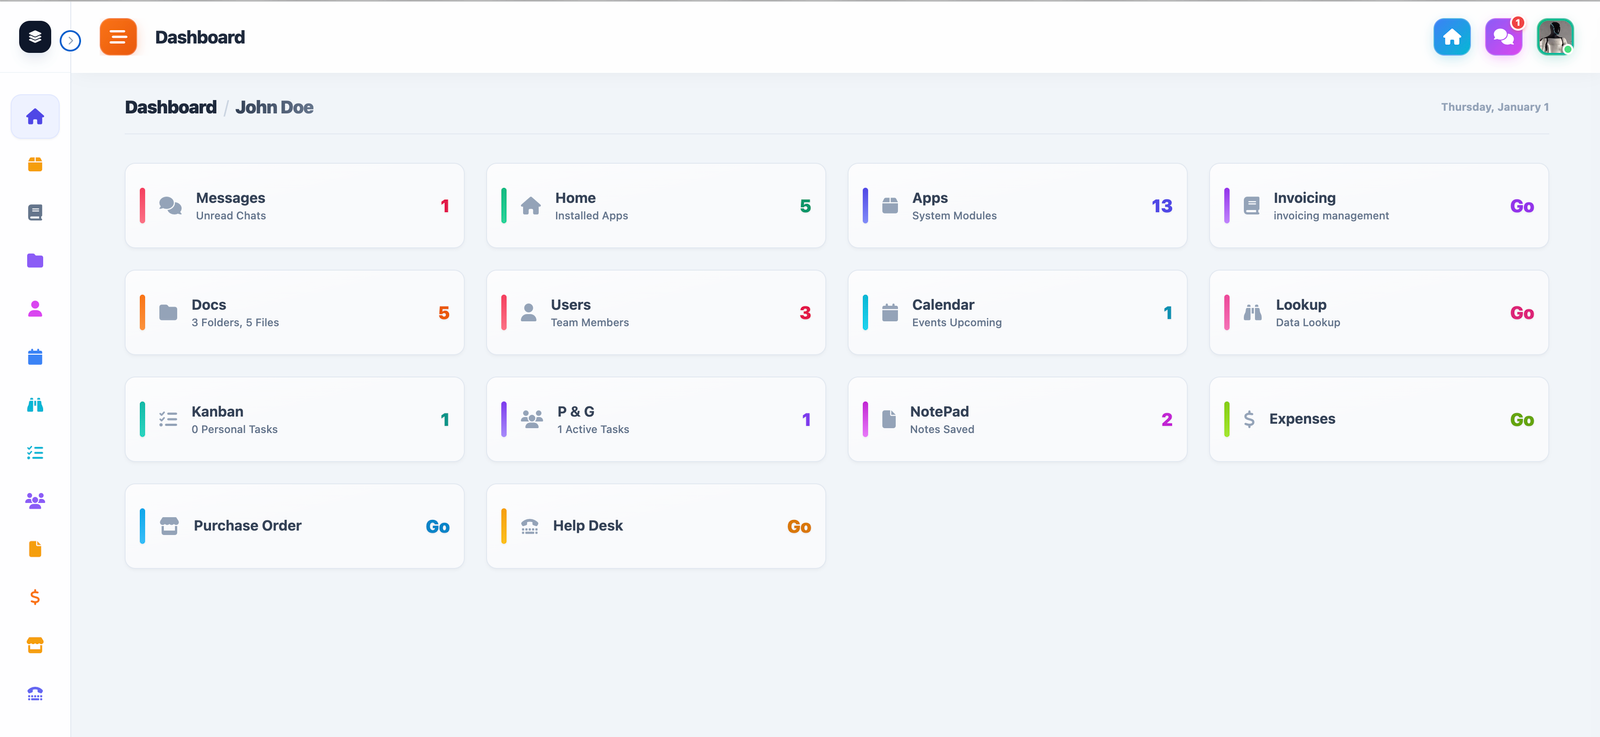Click the orange hamburger menu button
1600x737 pixels.
tap(118, 37)
